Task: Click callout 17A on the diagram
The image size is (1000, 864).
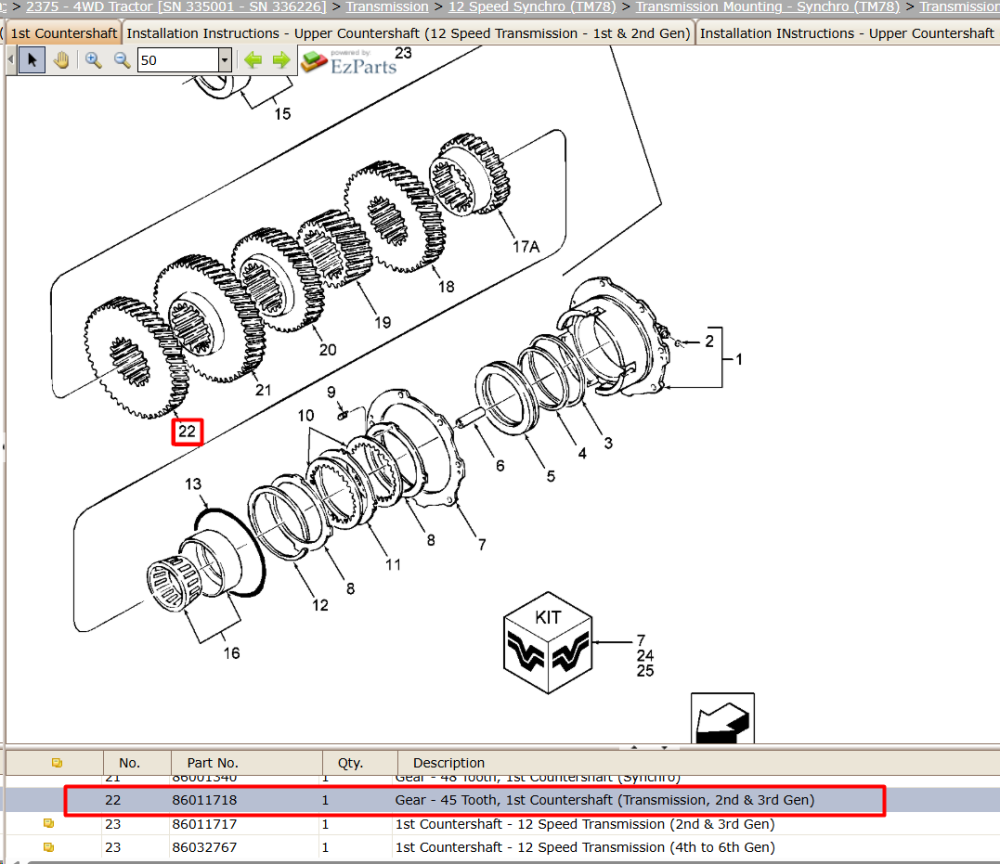Action: click(526, 247)
